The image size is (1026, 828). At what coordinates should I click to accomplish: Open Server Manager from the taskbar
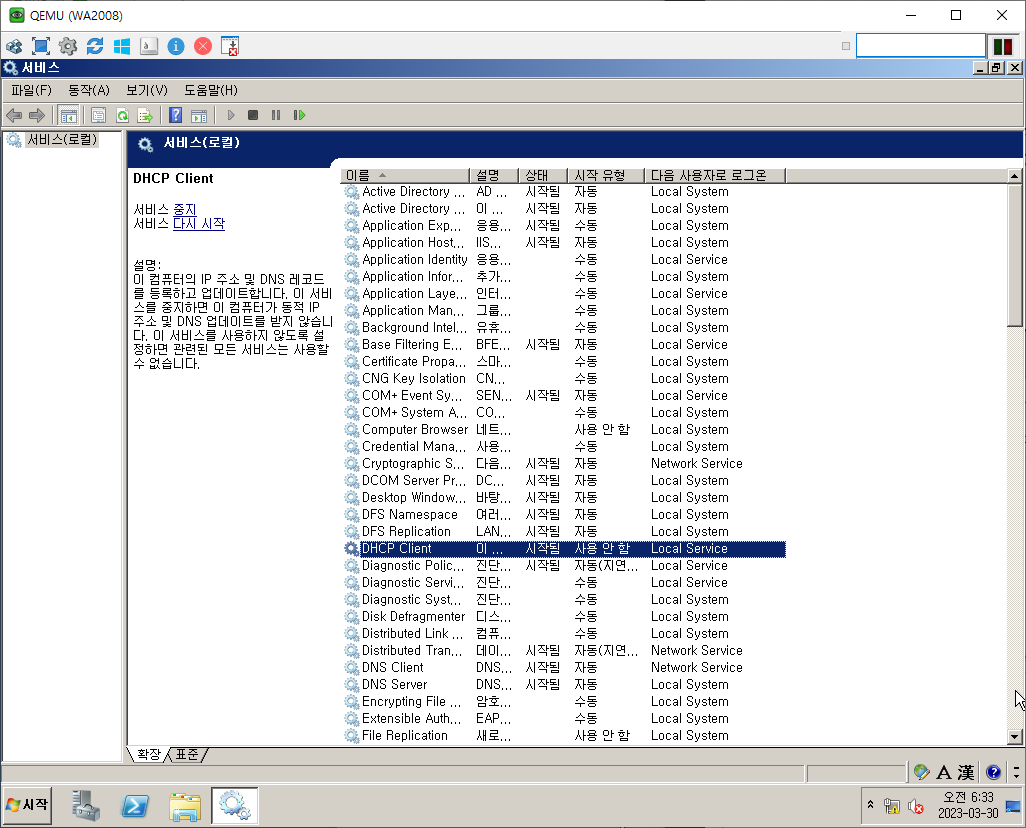pos(86,805)
